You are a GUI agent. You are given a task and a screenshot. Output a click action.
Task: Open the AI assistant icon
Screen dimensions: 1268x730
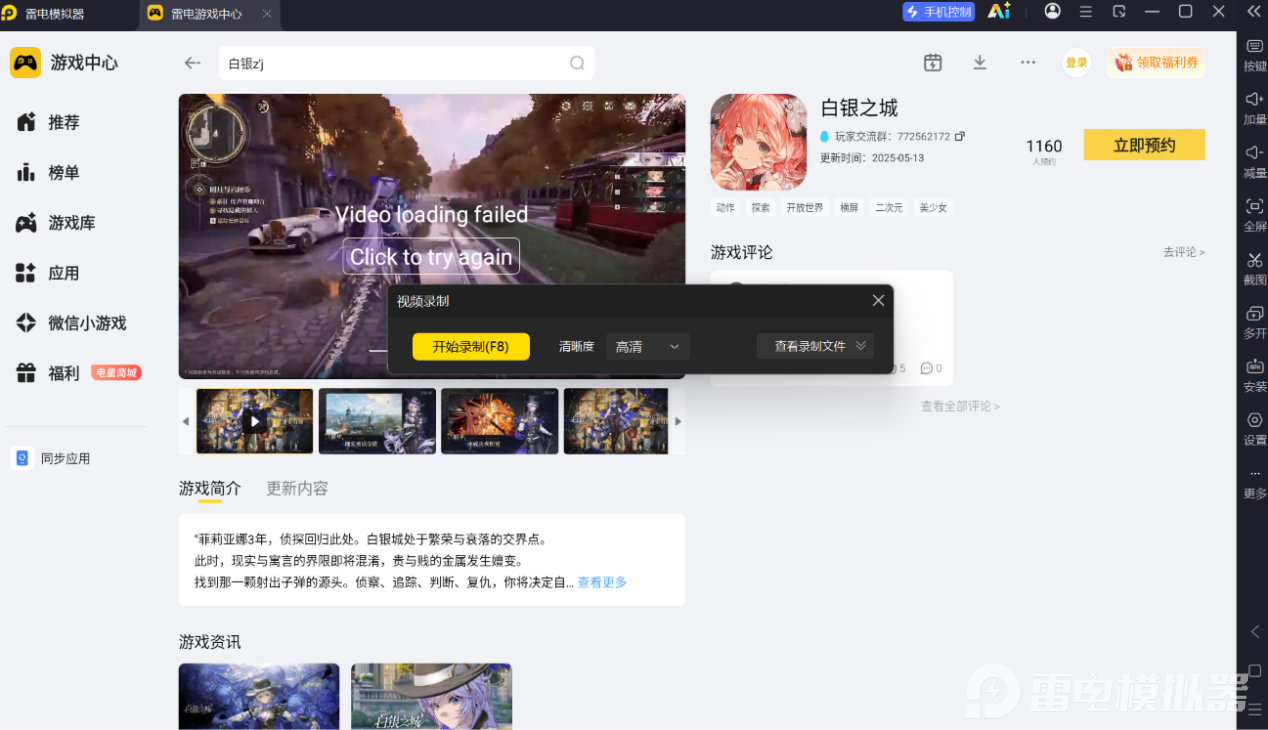(999, 11)
